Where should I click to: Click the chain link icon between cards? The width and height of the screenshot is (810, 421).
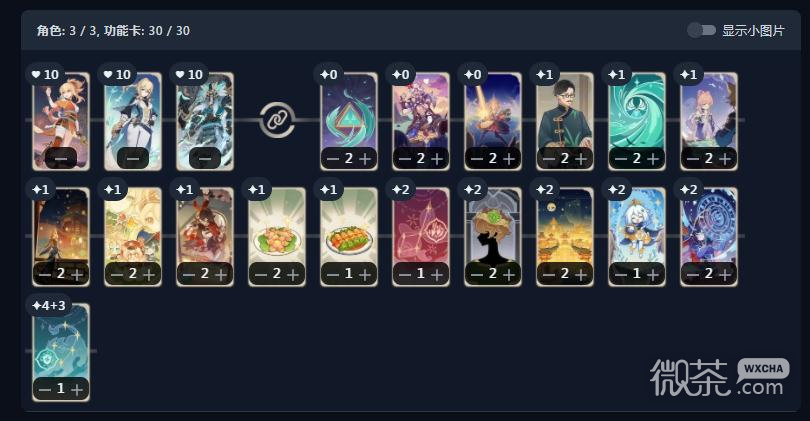tap(277, 120)
